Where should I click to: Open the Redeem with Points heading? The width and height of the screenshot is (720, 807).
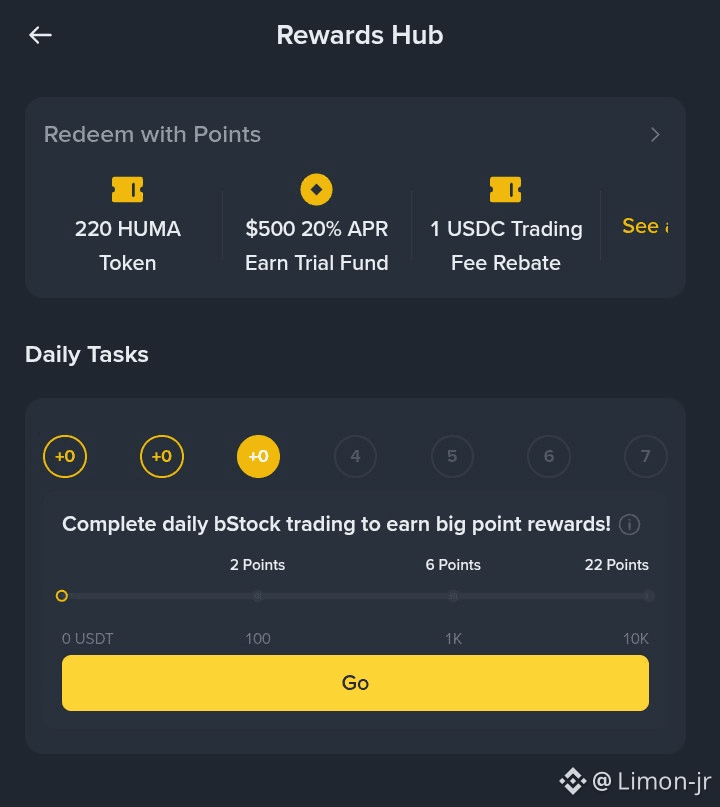coord(152,134)
